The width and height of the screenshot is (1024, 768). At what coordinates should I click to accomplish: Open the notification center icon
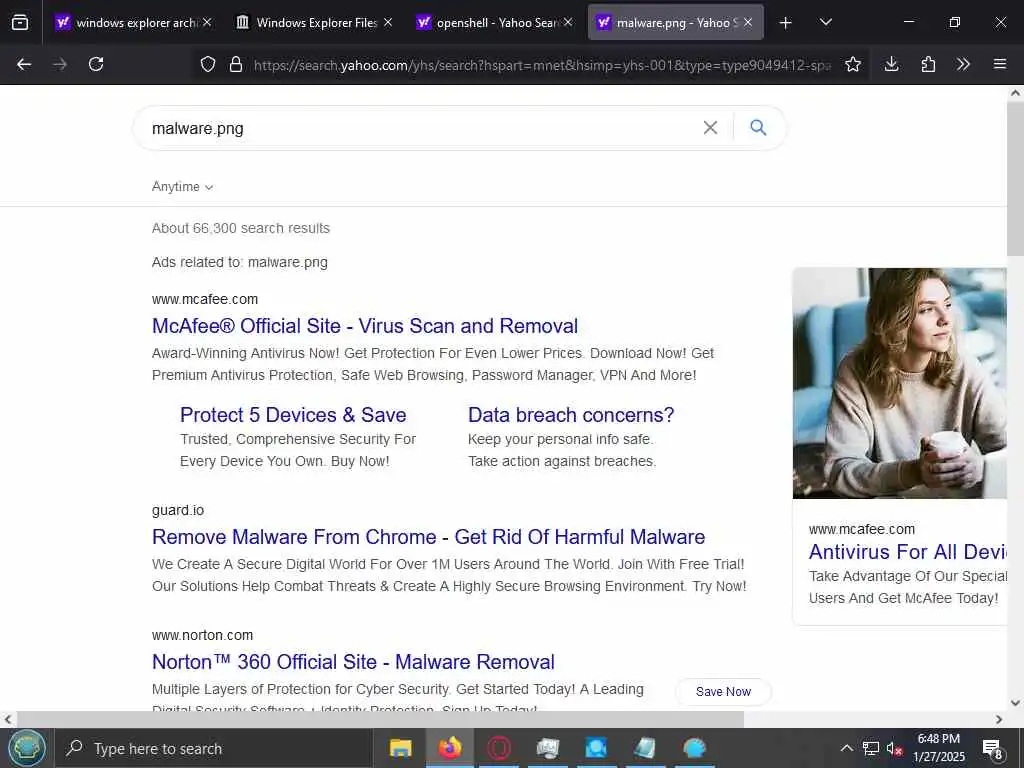click(992, 748)
